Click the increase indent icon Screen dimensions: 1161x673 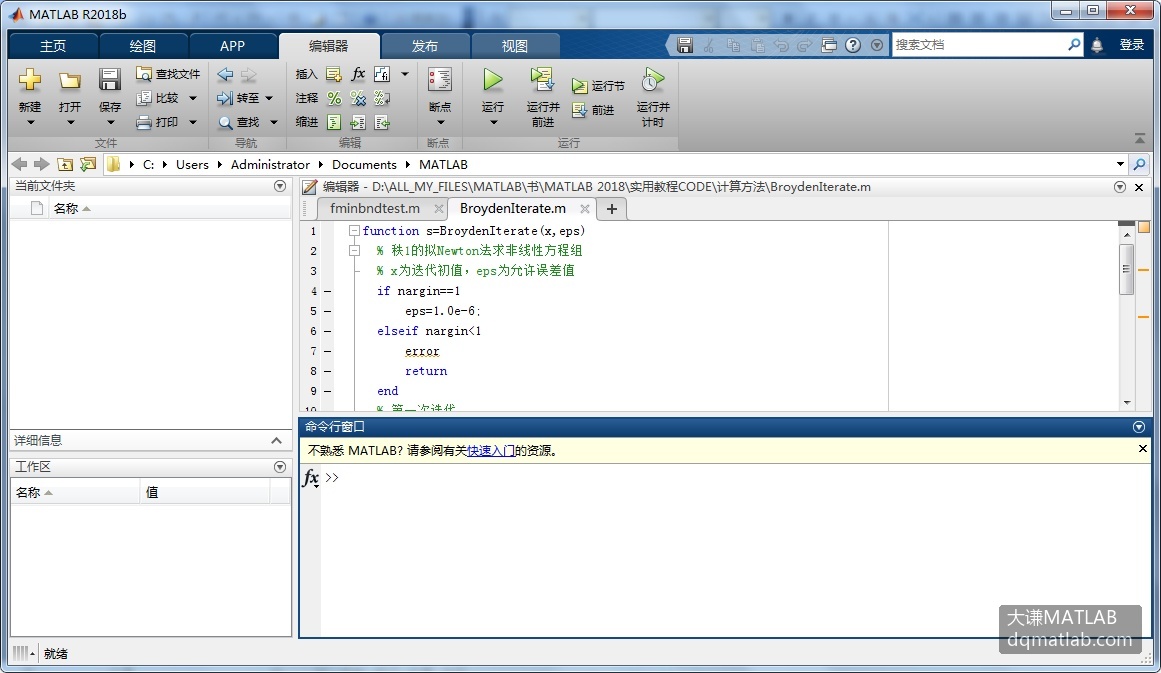click(x=358, y=122)
